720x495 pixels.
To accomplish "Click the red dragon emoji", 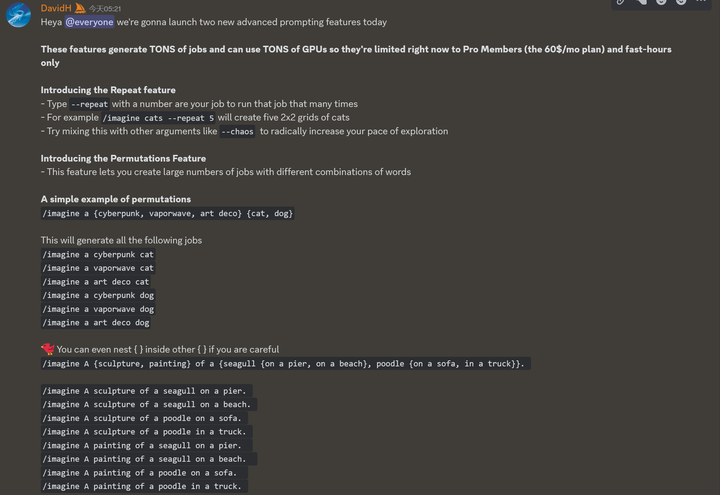I will [x=47, y=349].
